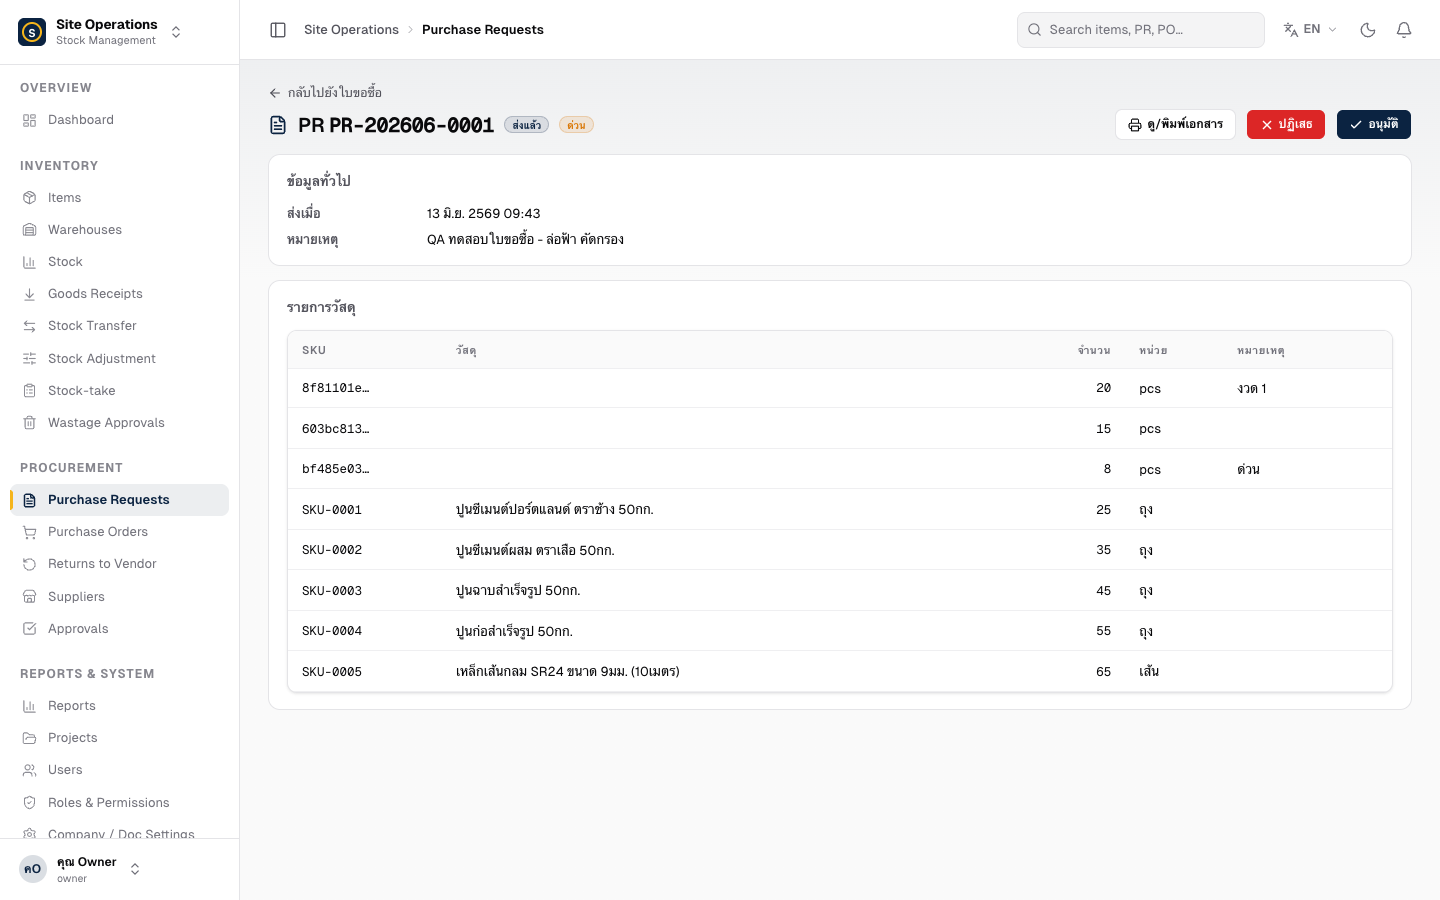Toggle the sidebar panel icon
This screenshot has height=900, width=1440.
(x=278, y=30)
